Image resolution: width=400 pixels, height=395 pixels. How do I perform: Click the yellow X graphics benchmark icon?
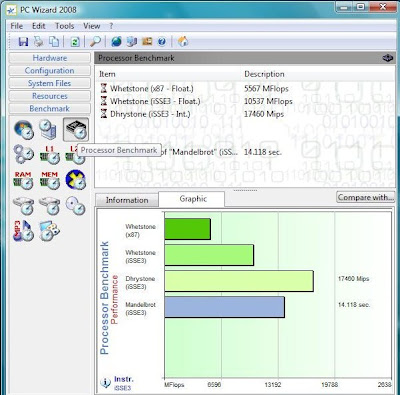pyautogui.click(x=76, y=180)
